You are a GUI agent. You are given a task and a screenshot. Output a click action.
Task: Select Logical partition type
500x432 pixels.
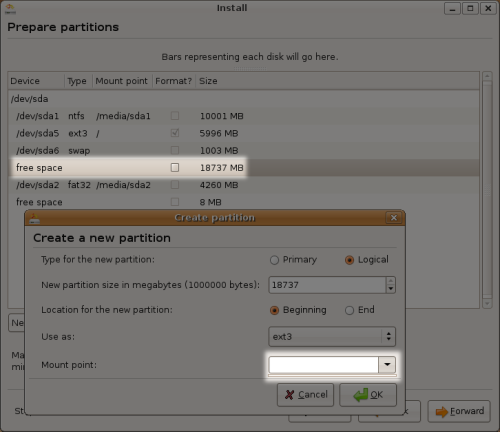(367, 260)
